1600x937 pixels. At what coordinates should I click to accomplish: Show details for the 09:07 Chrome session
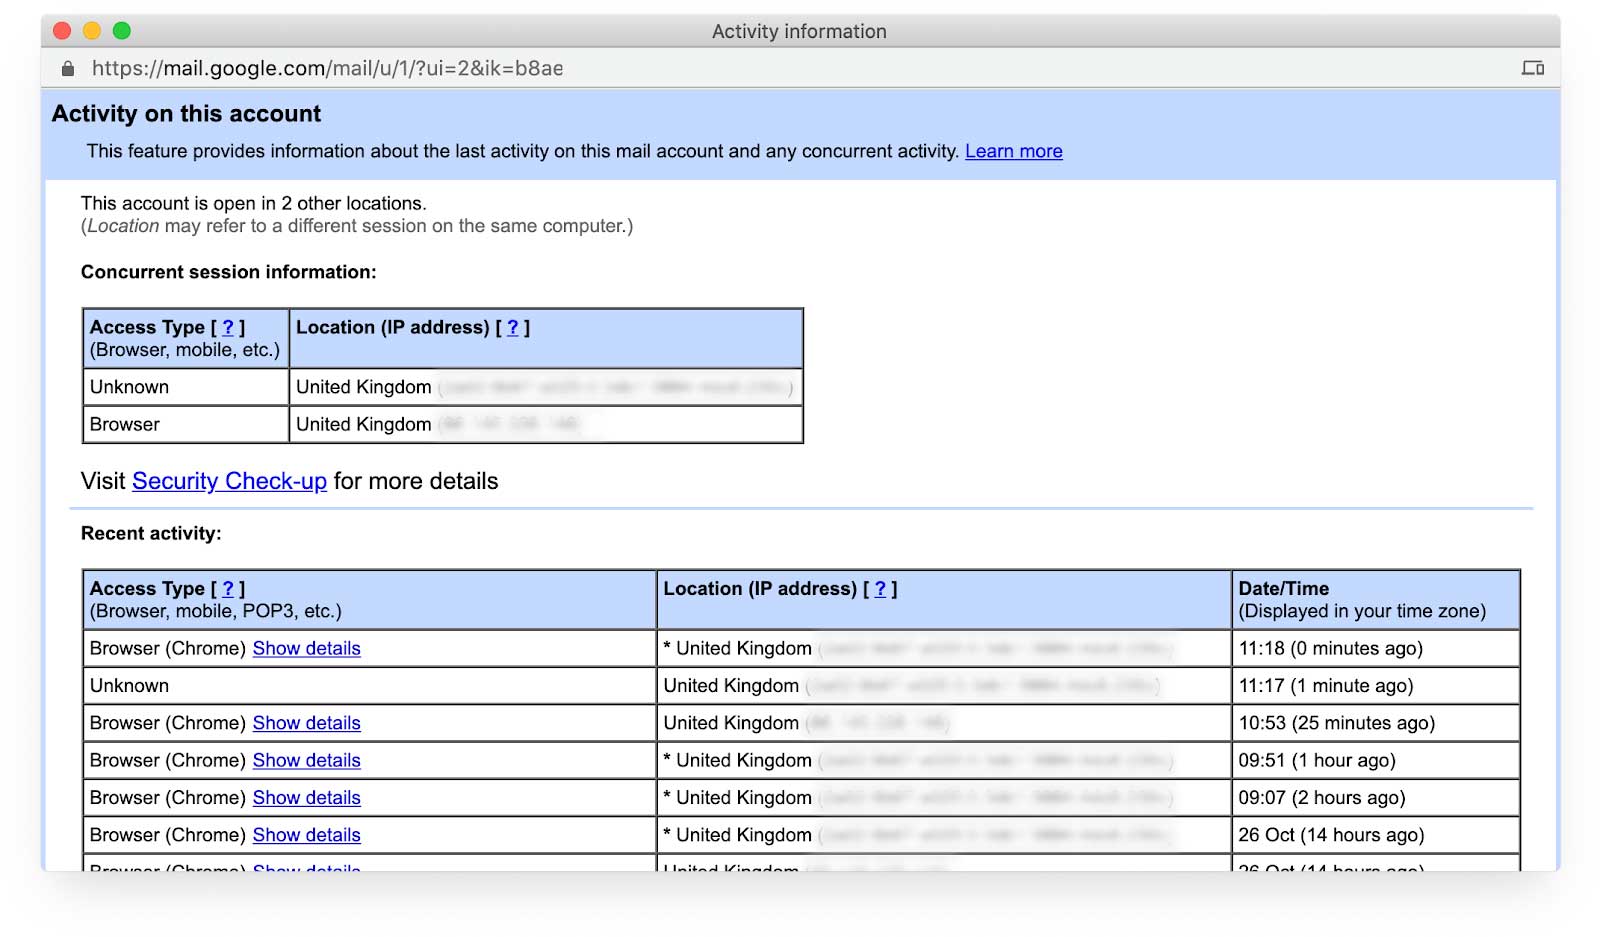tap(306, 797)
